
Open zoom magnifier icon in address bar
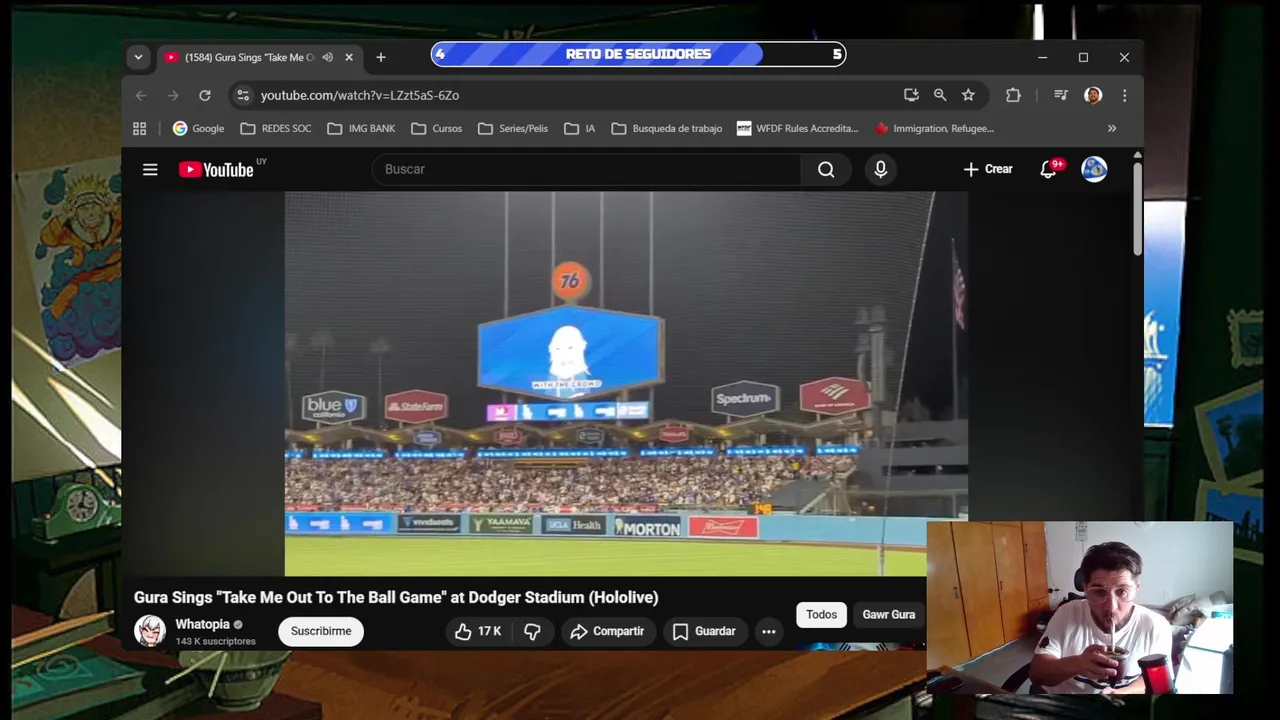pyautogui.click(x=940, y=95)
